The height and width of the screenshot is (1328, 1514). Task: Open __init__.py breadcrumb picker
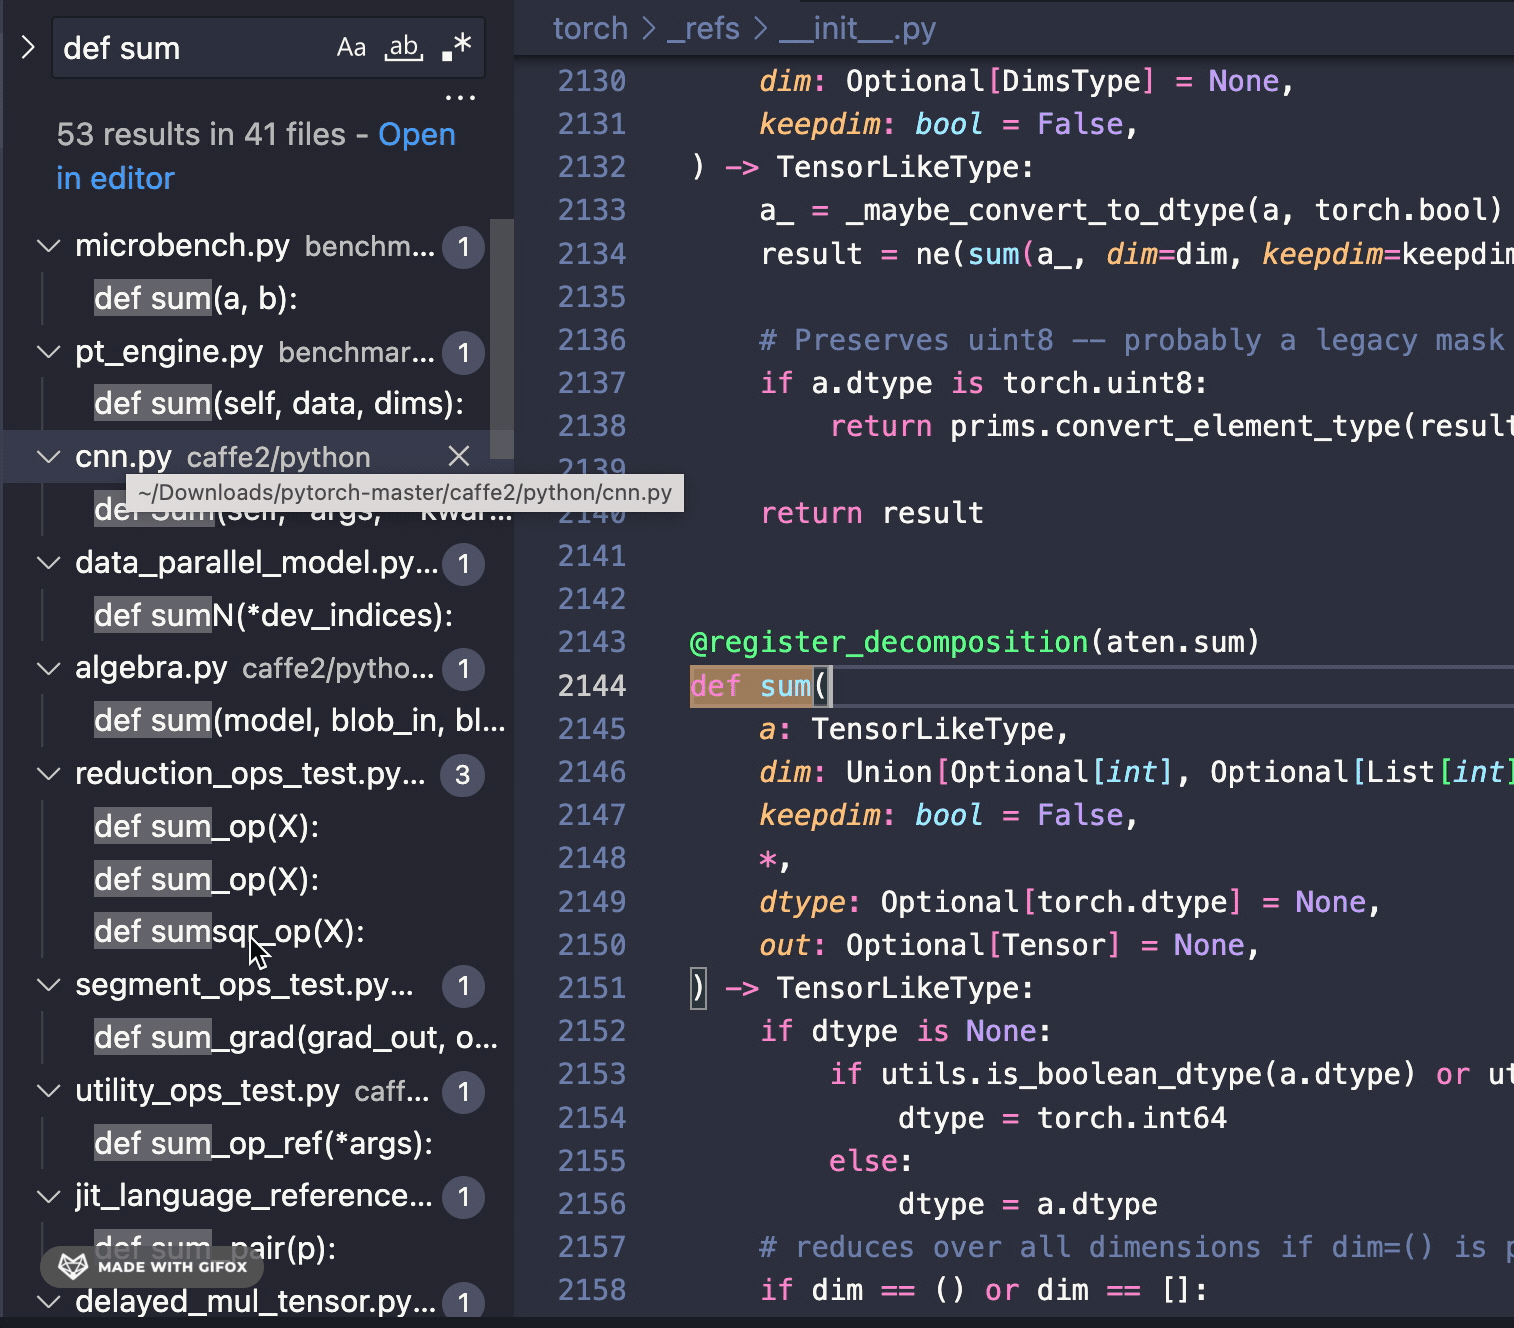[x=857, y=28]
